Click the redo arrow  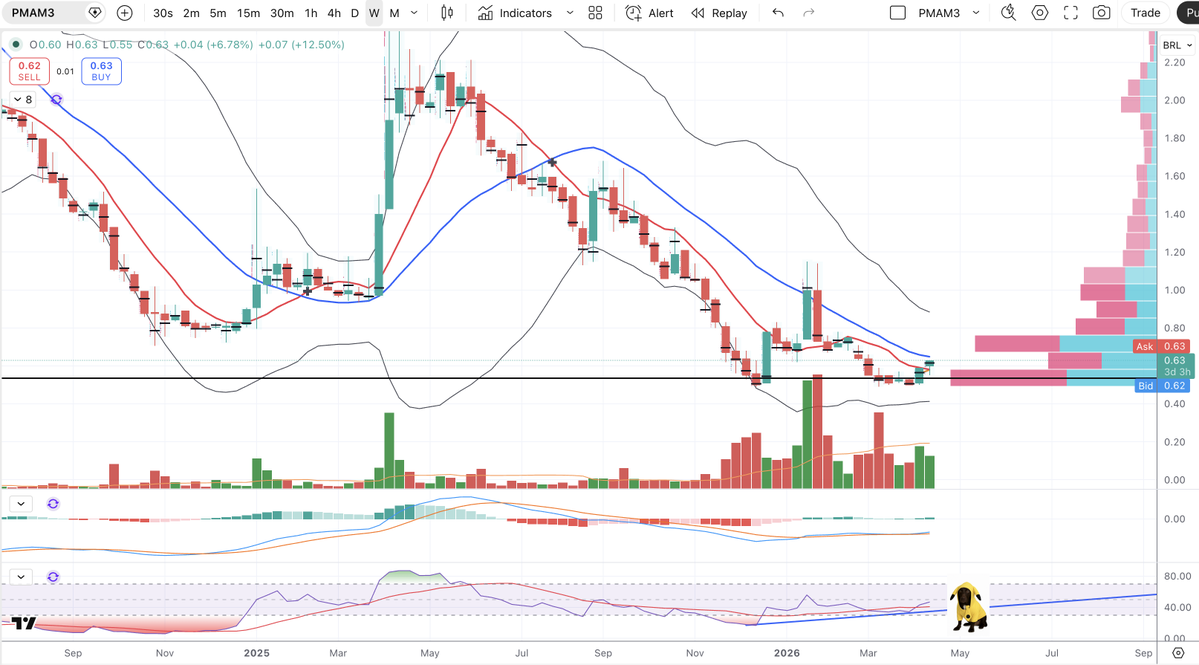[x=808, y=13]
